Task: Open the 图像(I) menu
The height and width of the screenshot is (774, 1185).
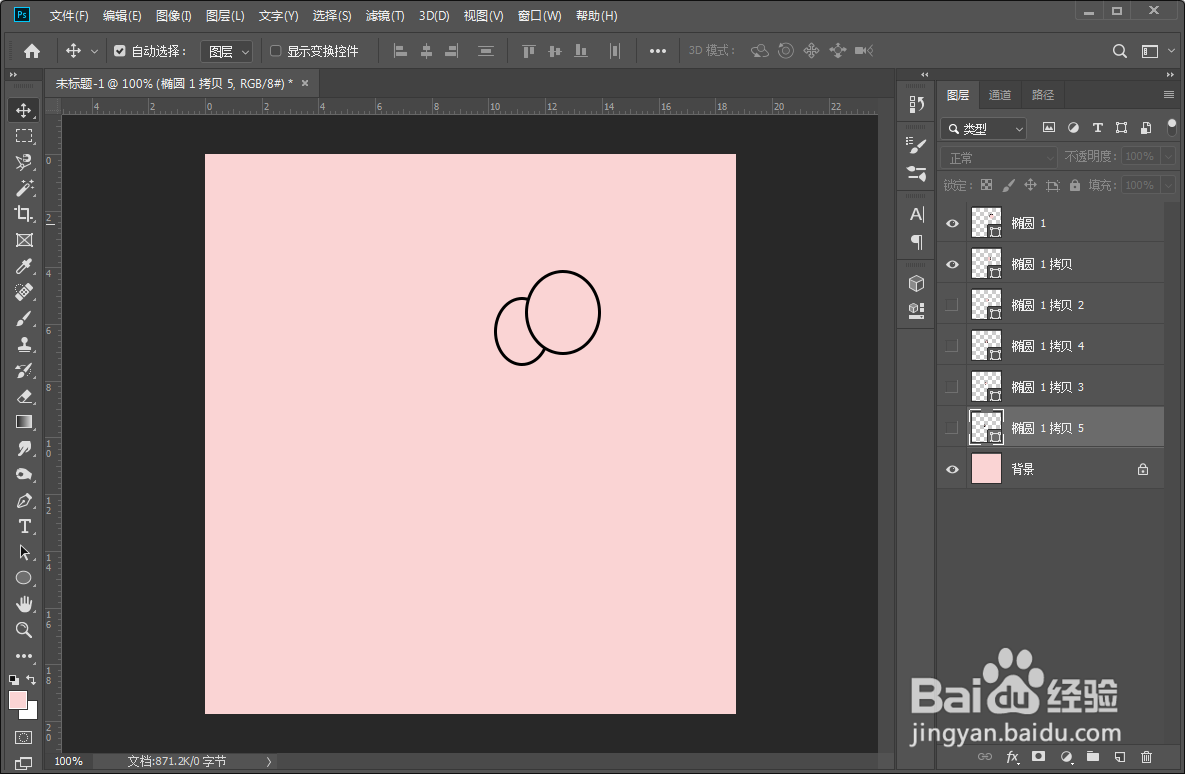Action: point(173,16)
